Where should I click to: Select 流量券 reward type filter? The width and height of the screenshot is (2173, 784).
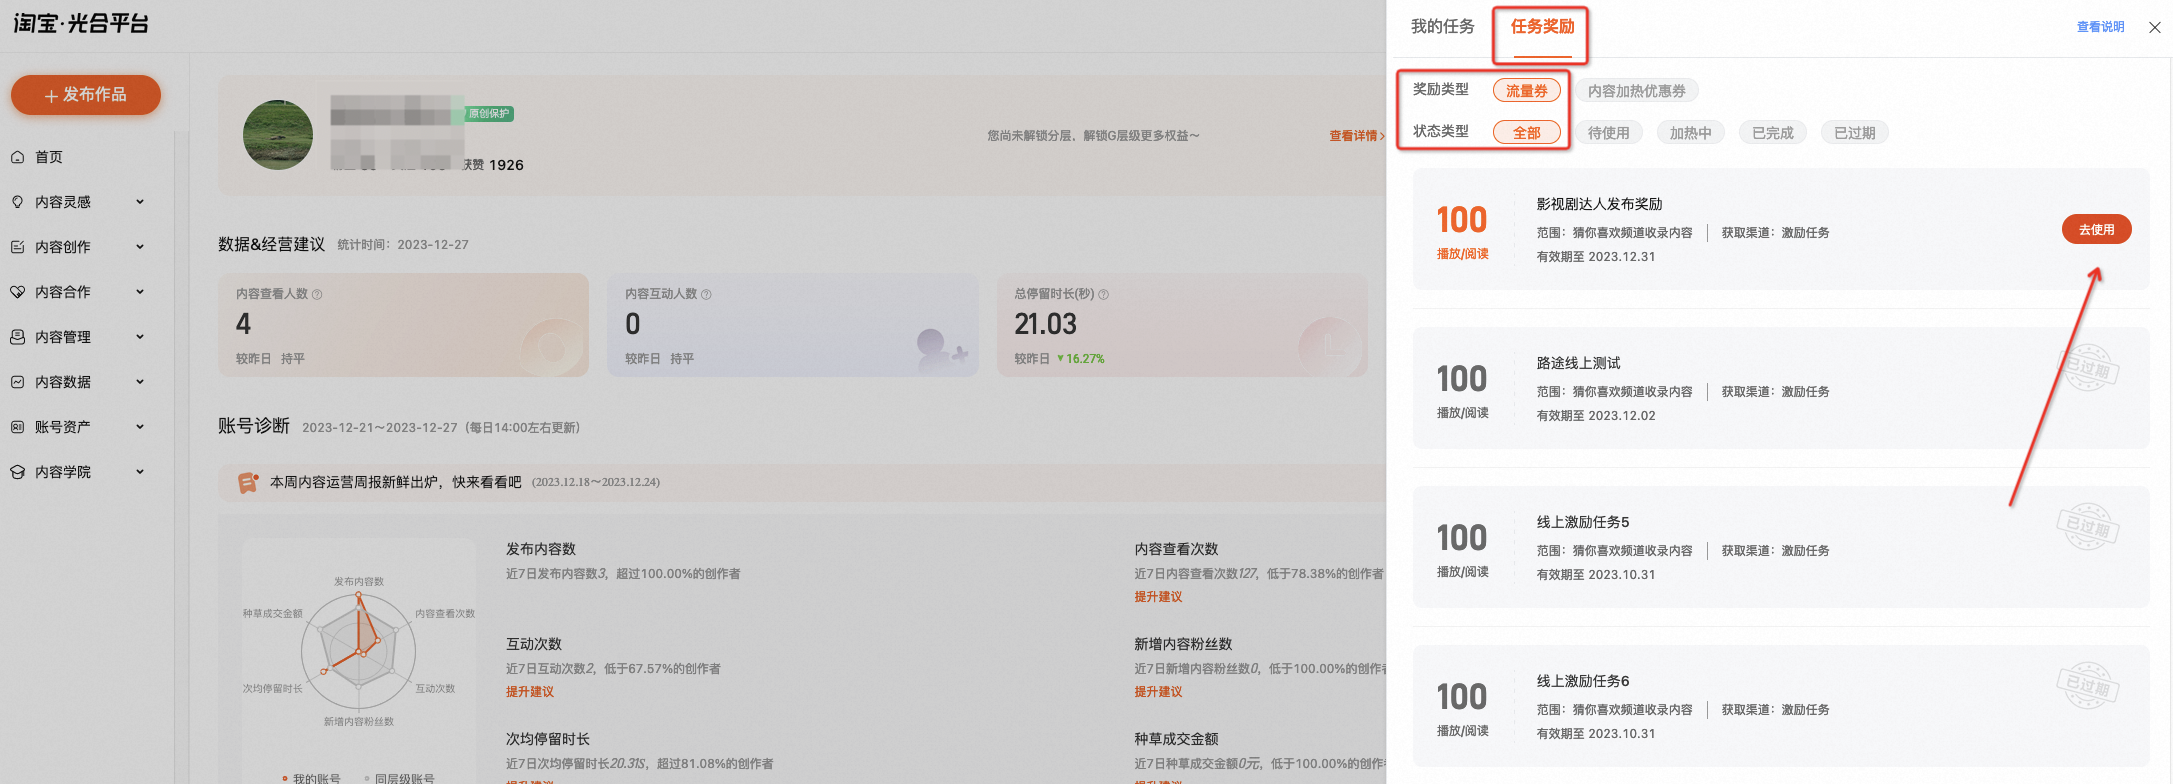[1527, 91]
